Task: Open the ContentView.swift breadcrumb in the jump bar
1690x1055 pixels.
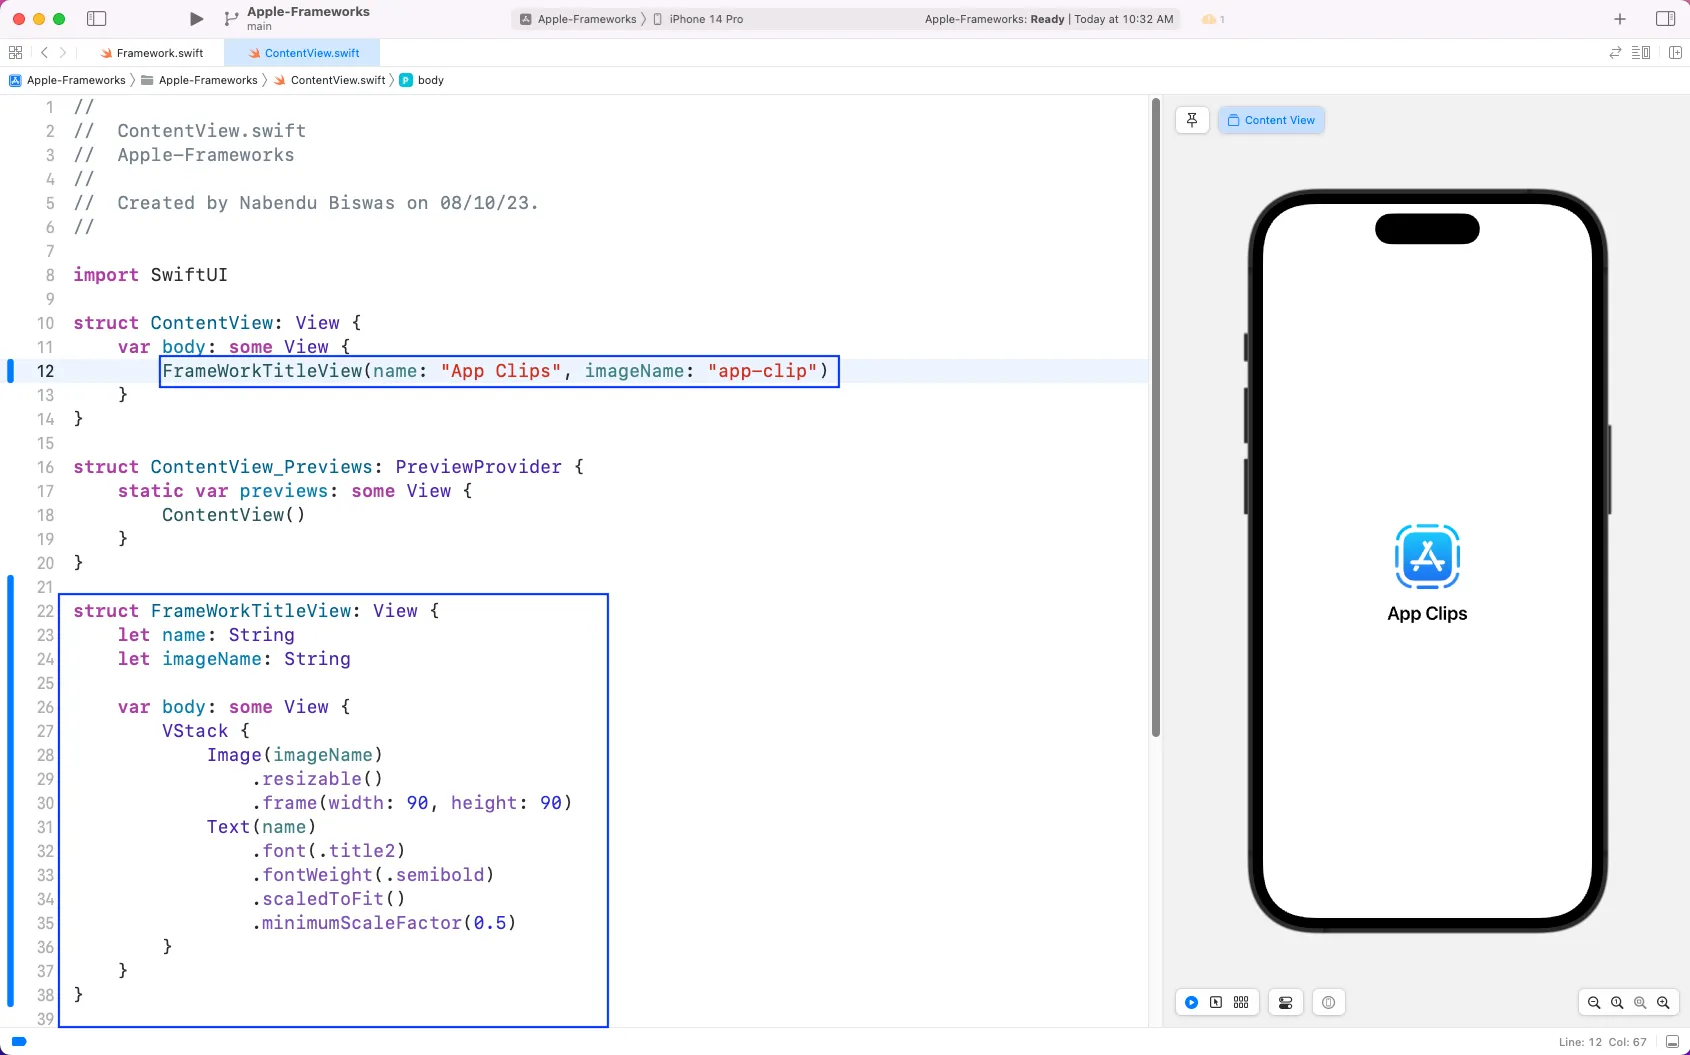Action: pos(329,80)
